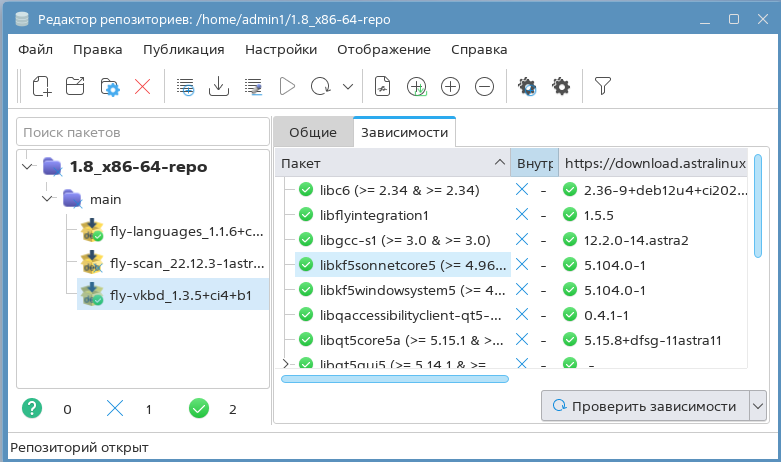Open dropdown arrow beside Проверить зависимости
Image resolution: width=781 pixels, height=462 pixels.
[757, 406]
